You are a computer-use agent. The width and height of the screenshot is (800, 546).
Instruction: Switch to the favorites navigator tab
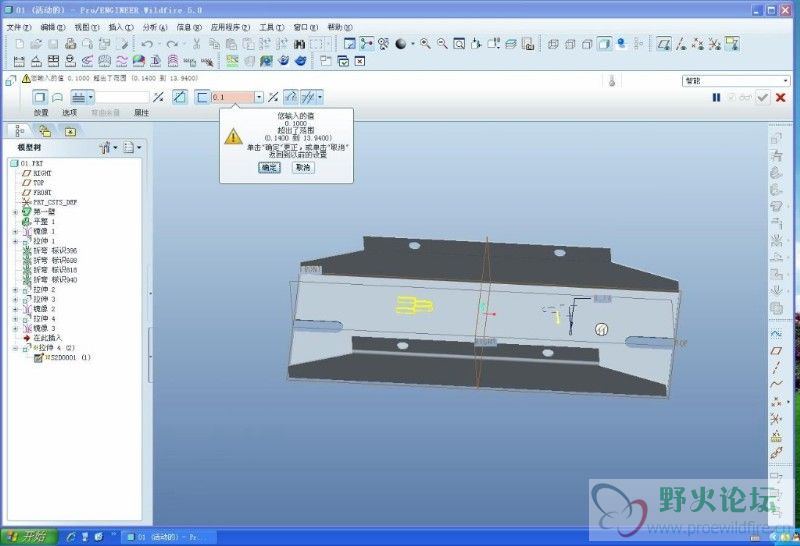pyautogui.click(x=70, y=132)
